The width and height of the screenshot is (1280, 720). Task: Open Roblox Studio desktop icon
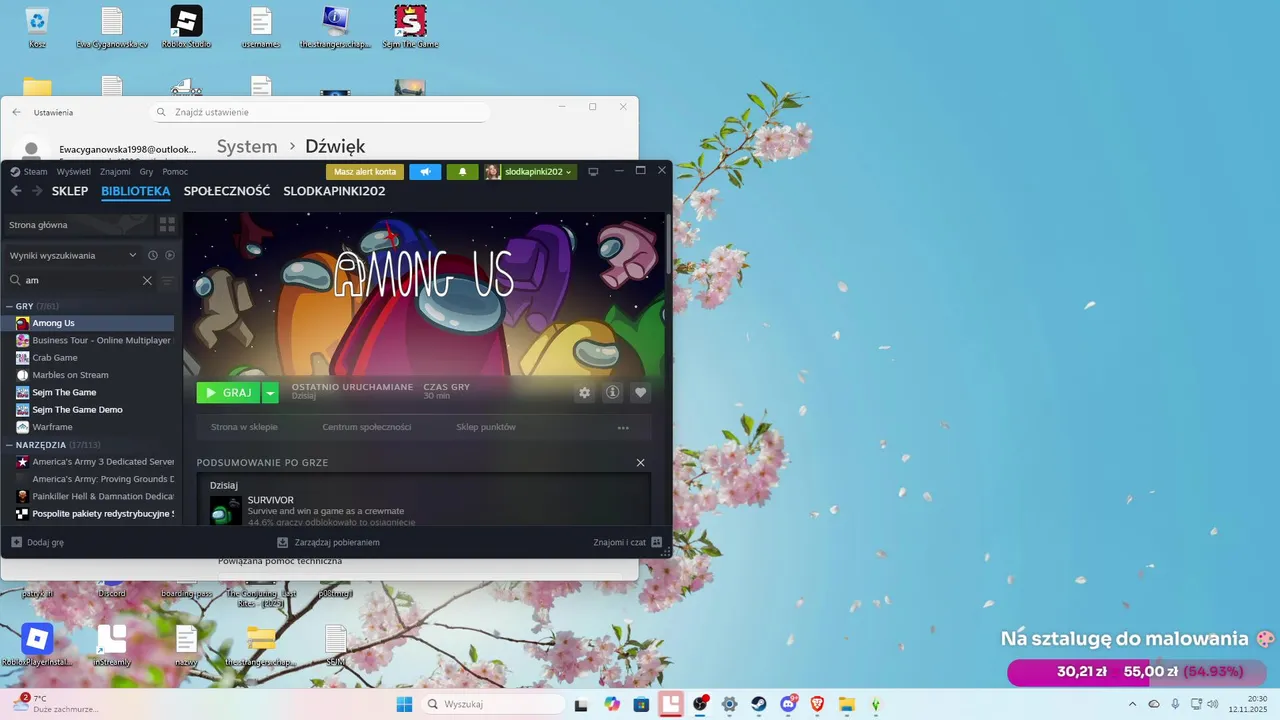coord(186,27)
